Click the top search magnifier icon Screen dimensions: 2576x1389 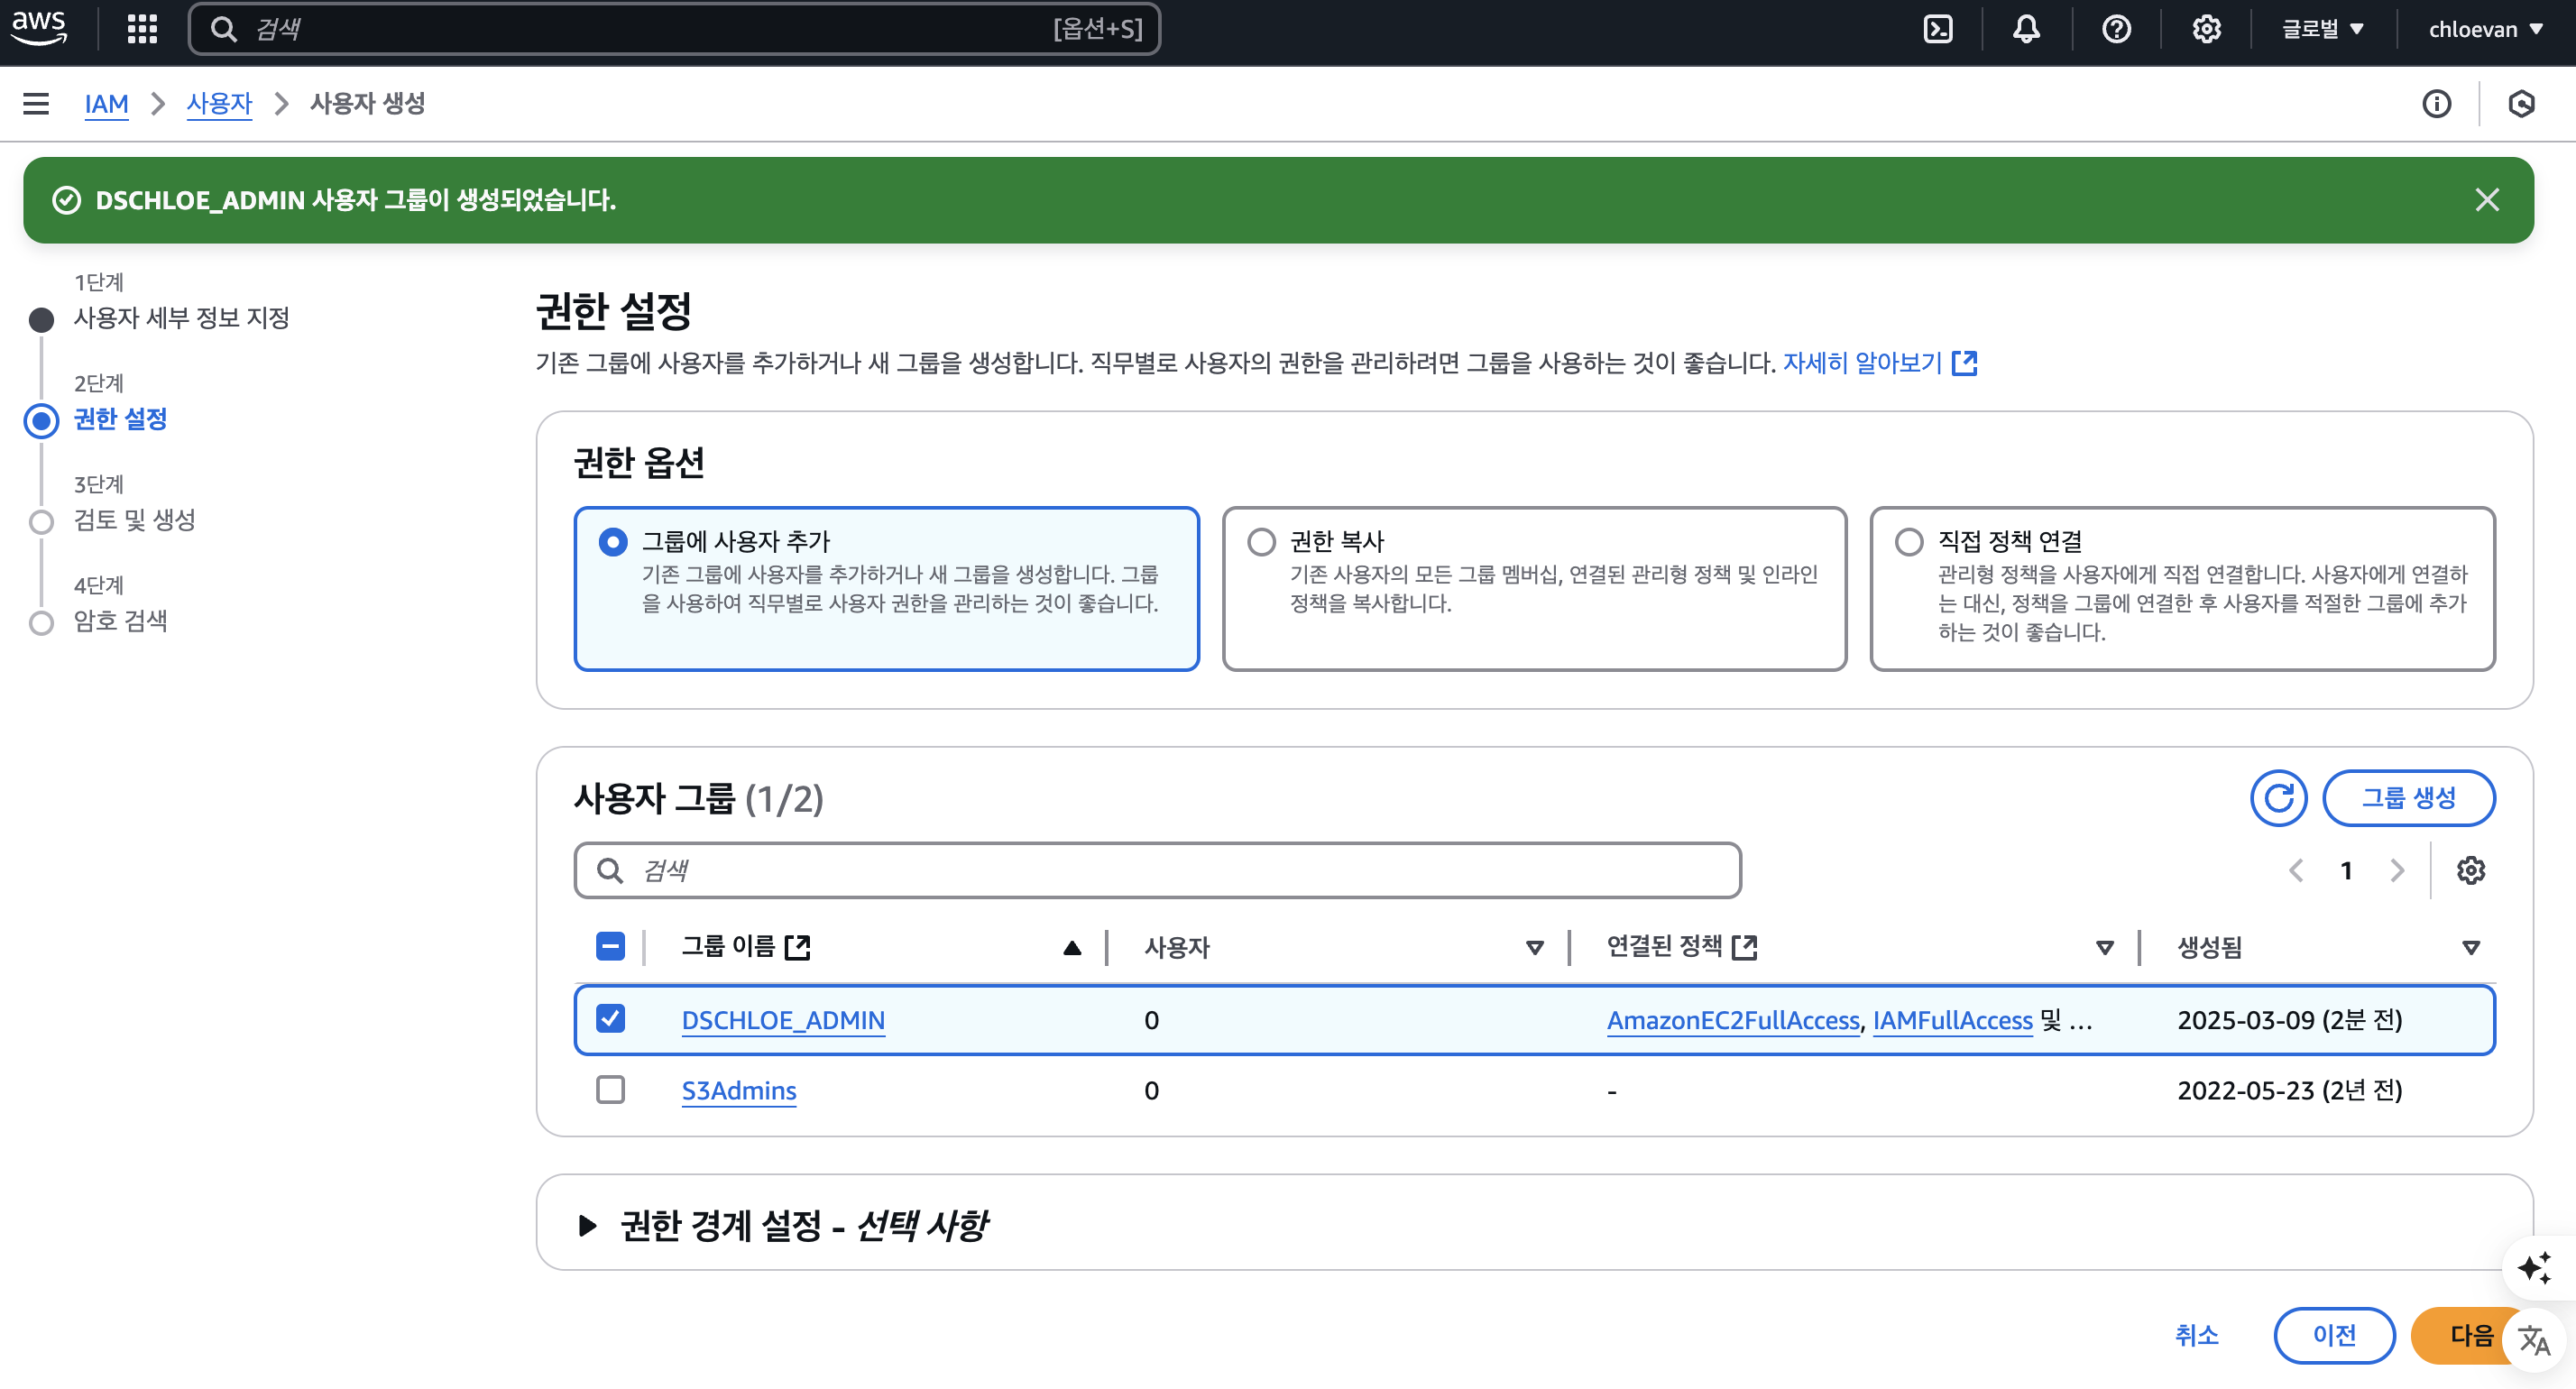(x=224, y=29)
